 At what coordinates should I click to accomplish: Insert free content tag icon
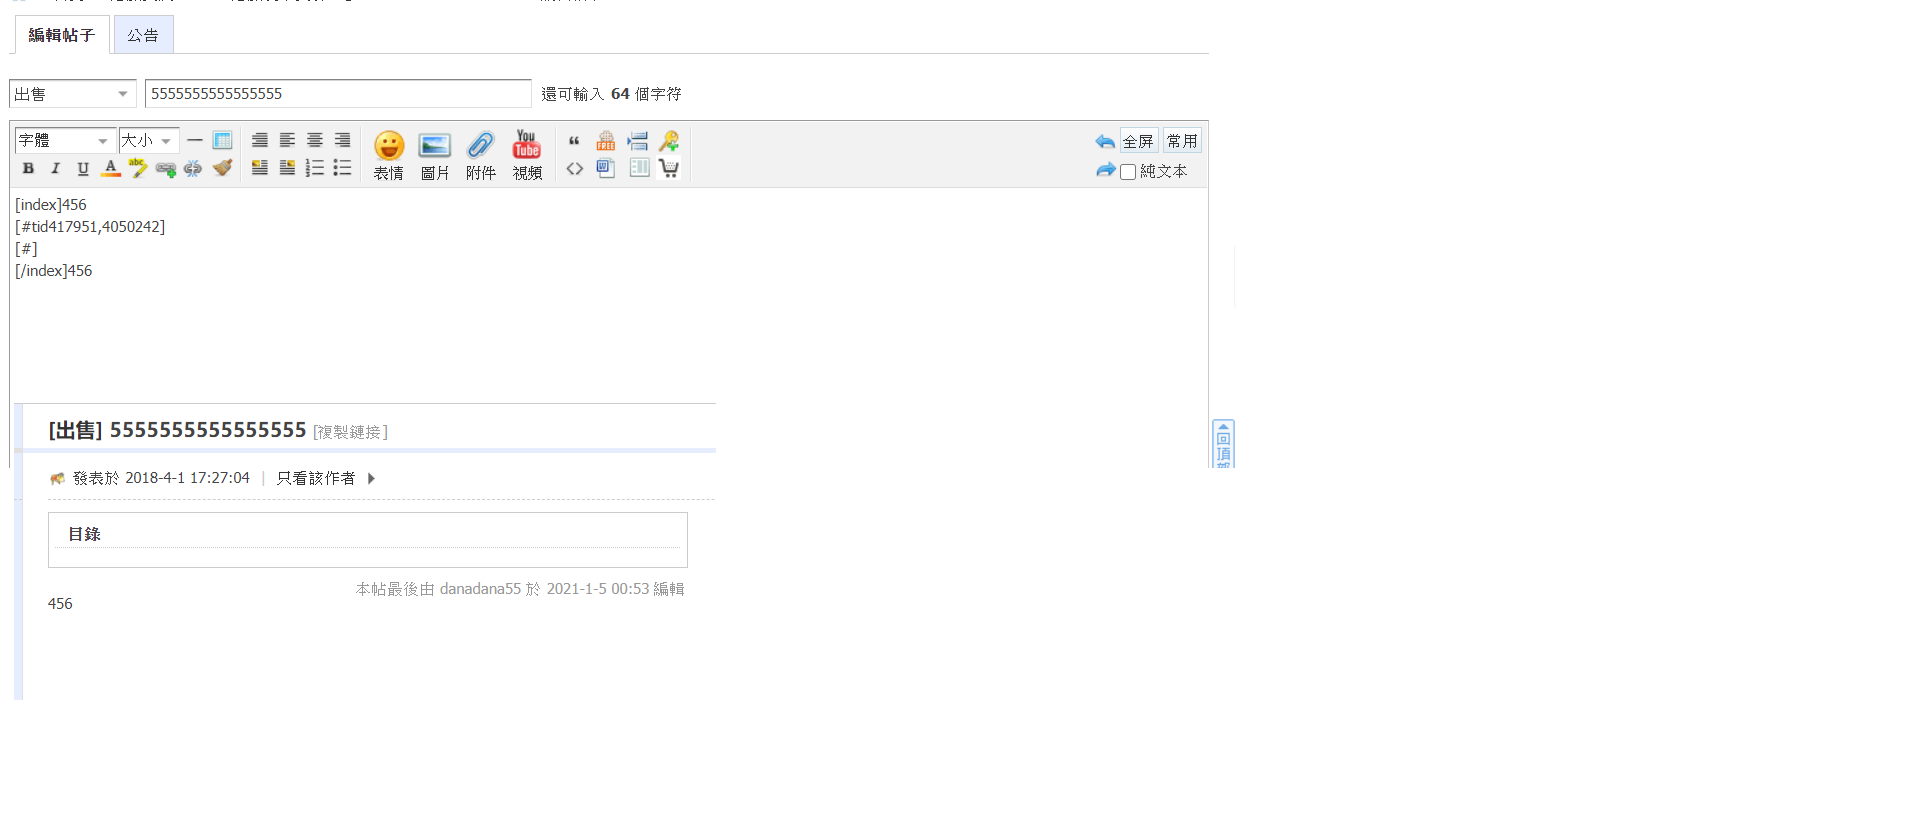(606, 140)
